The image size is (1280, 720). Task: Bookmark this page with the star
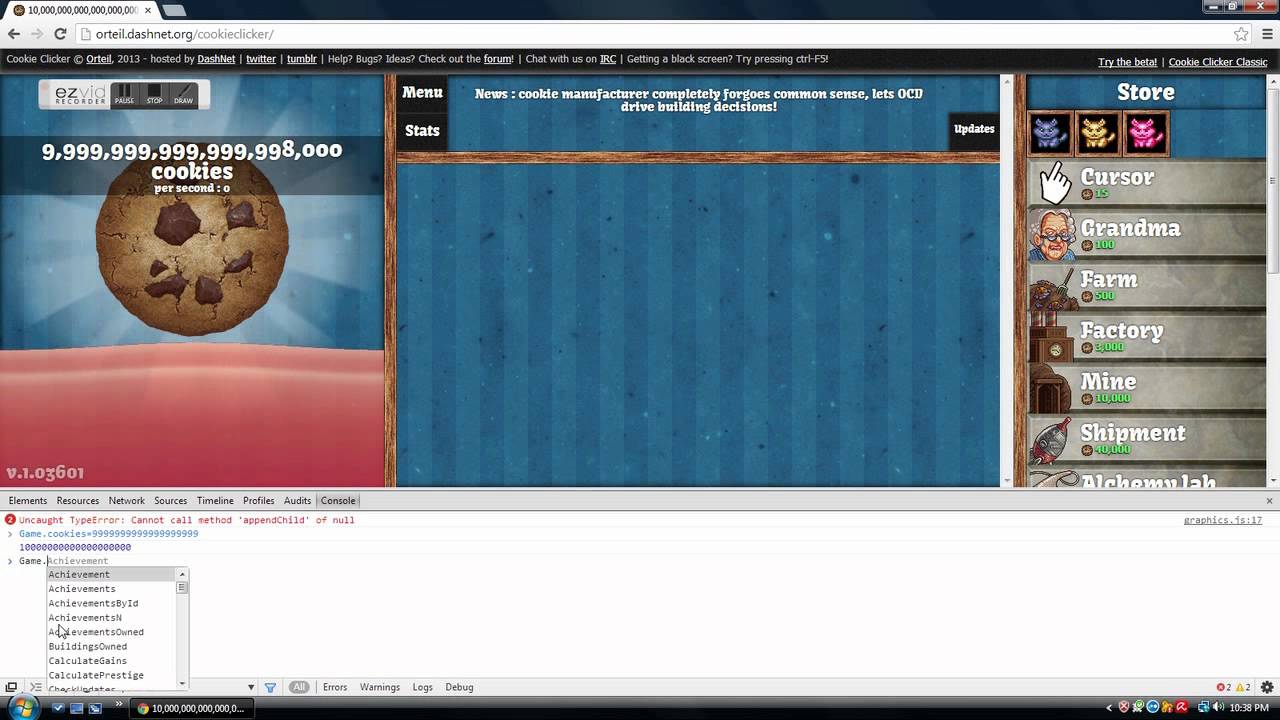point(1241,34)
